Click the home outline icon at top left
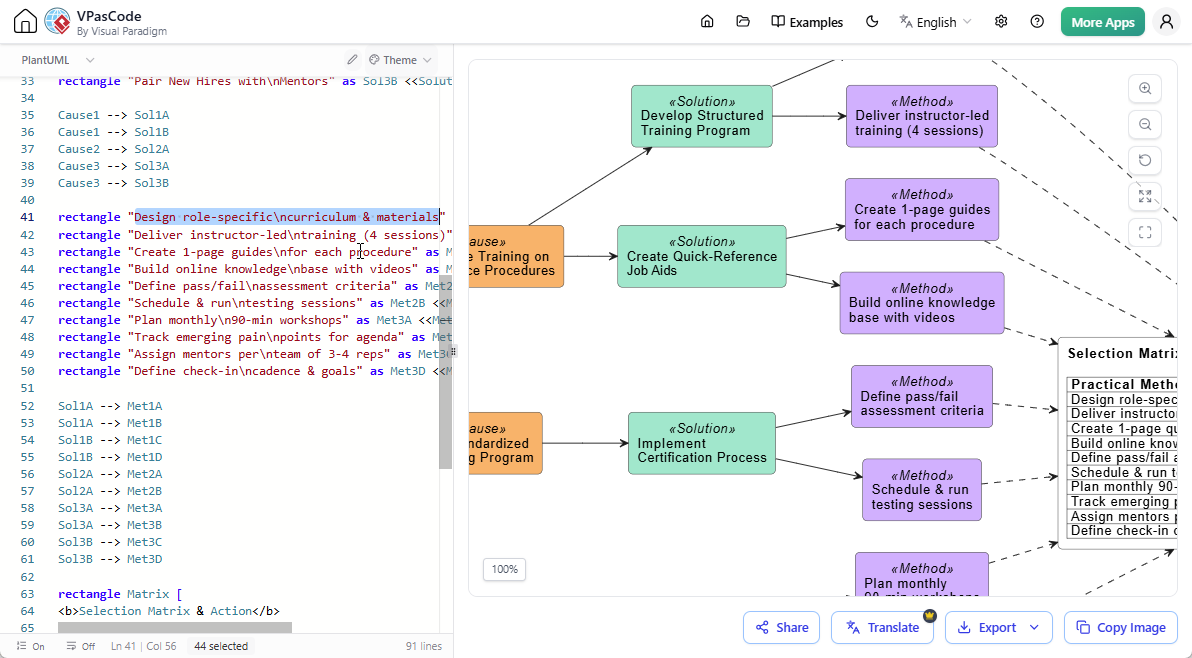1192x658 pixels. [x=25, y=21]
